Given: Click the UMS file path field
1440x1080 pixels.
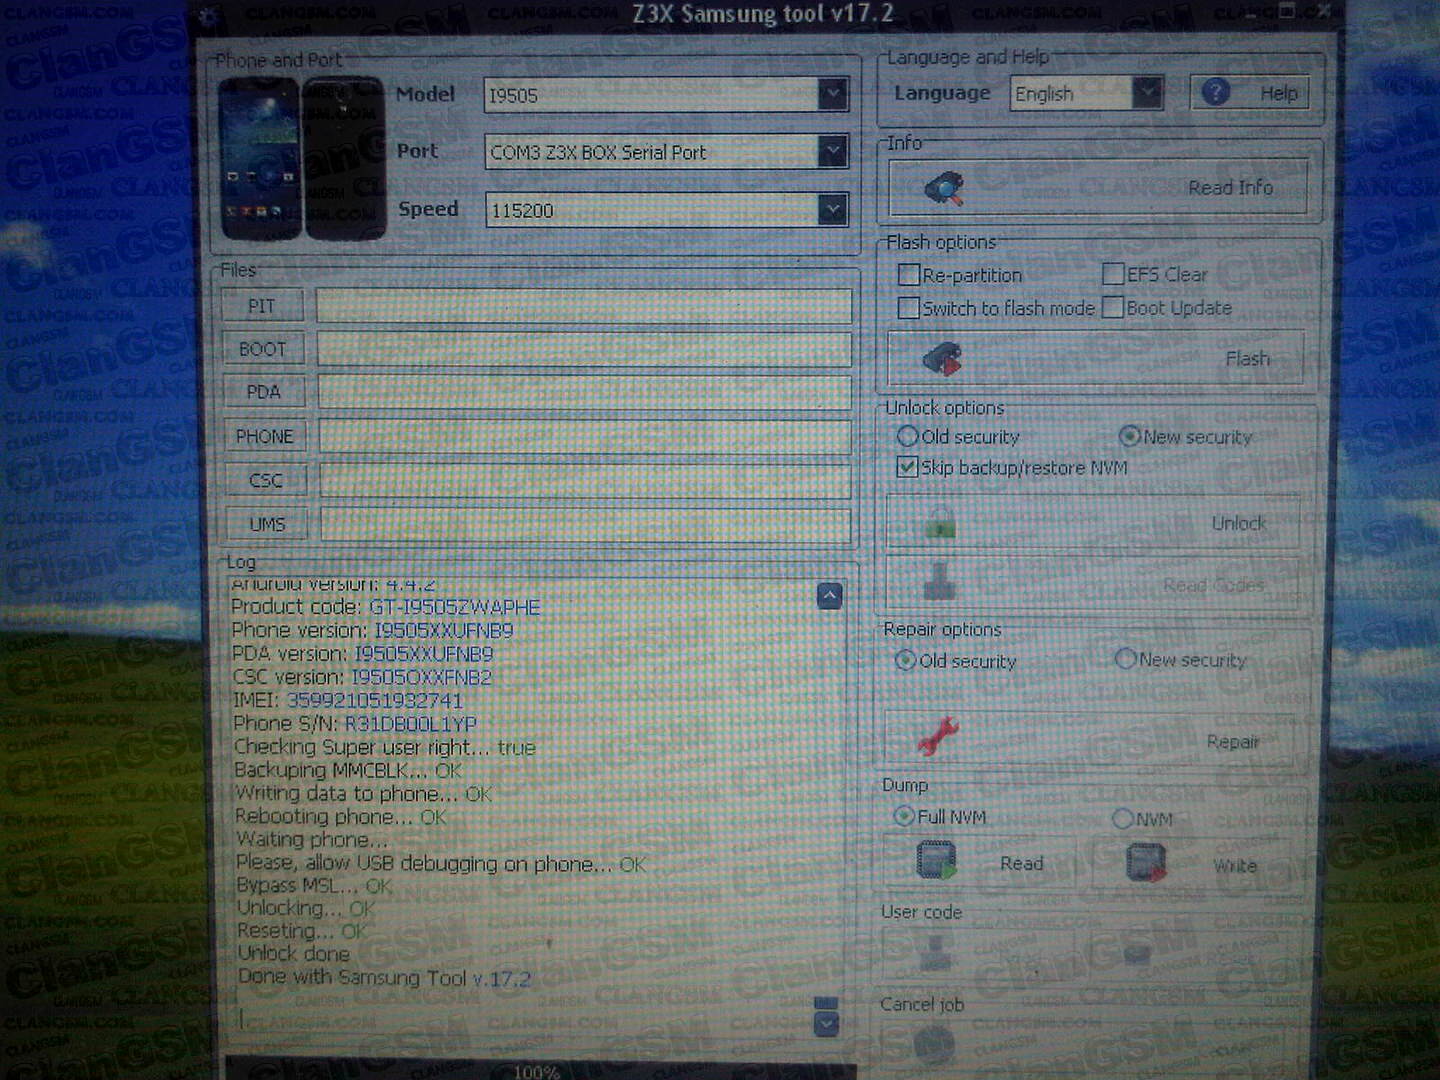Looking at the screenshot, I should click(x=587, y=525).
